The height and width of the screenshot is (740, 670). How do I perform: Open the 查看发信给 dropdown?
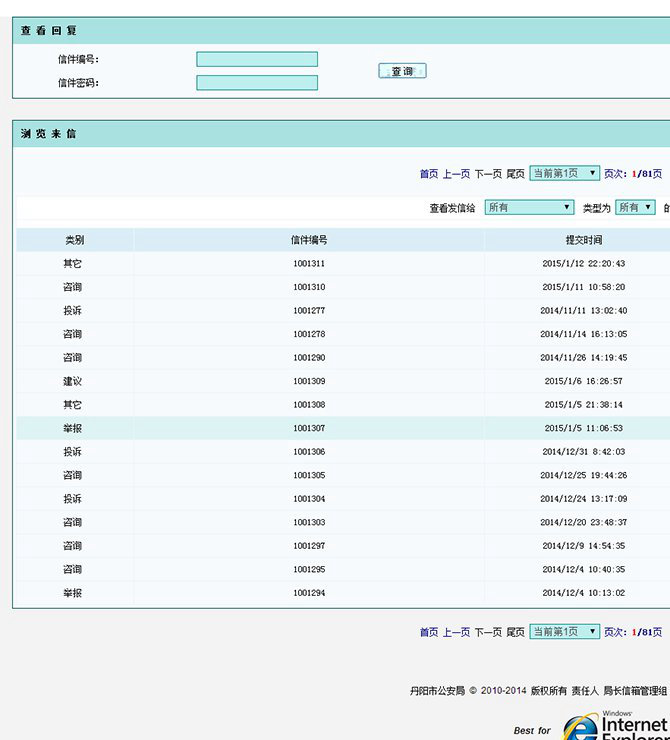click(x=529, y=207)
